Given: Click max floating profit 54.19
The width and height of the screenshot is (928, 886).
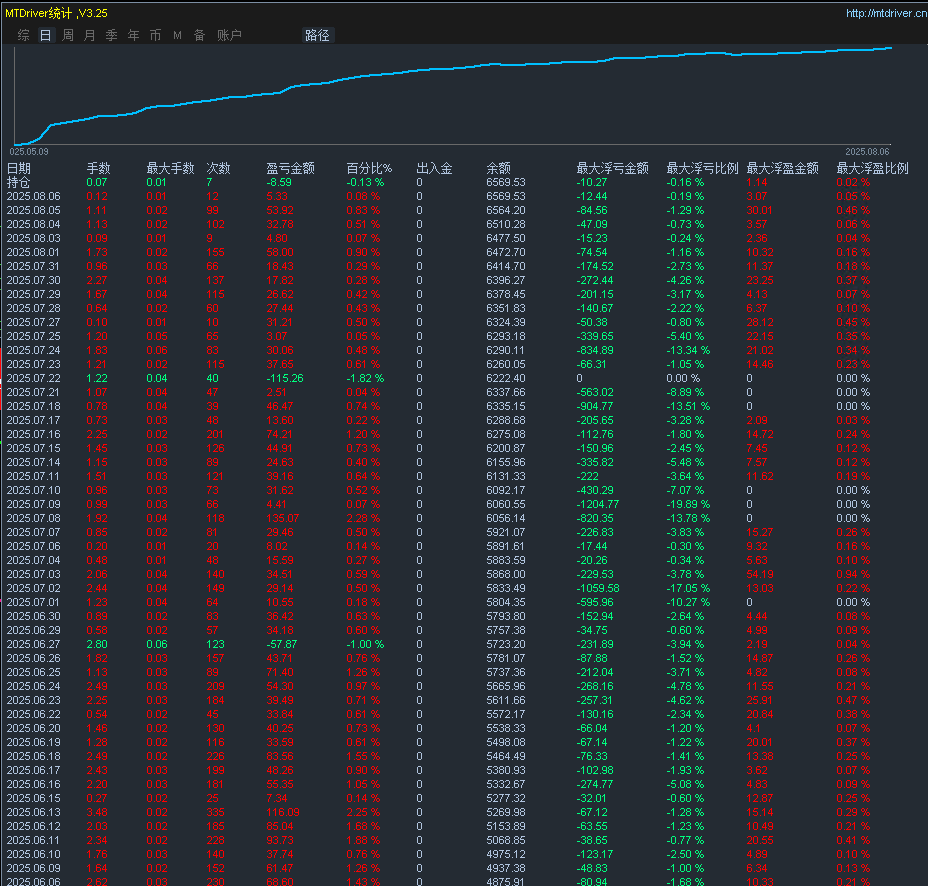Looking at the screenshot, I should coord(760,574).
